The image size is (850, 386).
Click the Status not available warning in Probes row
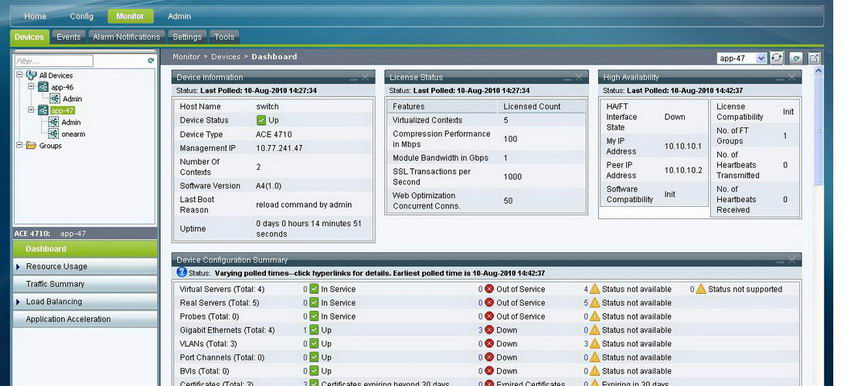point(595,316)
